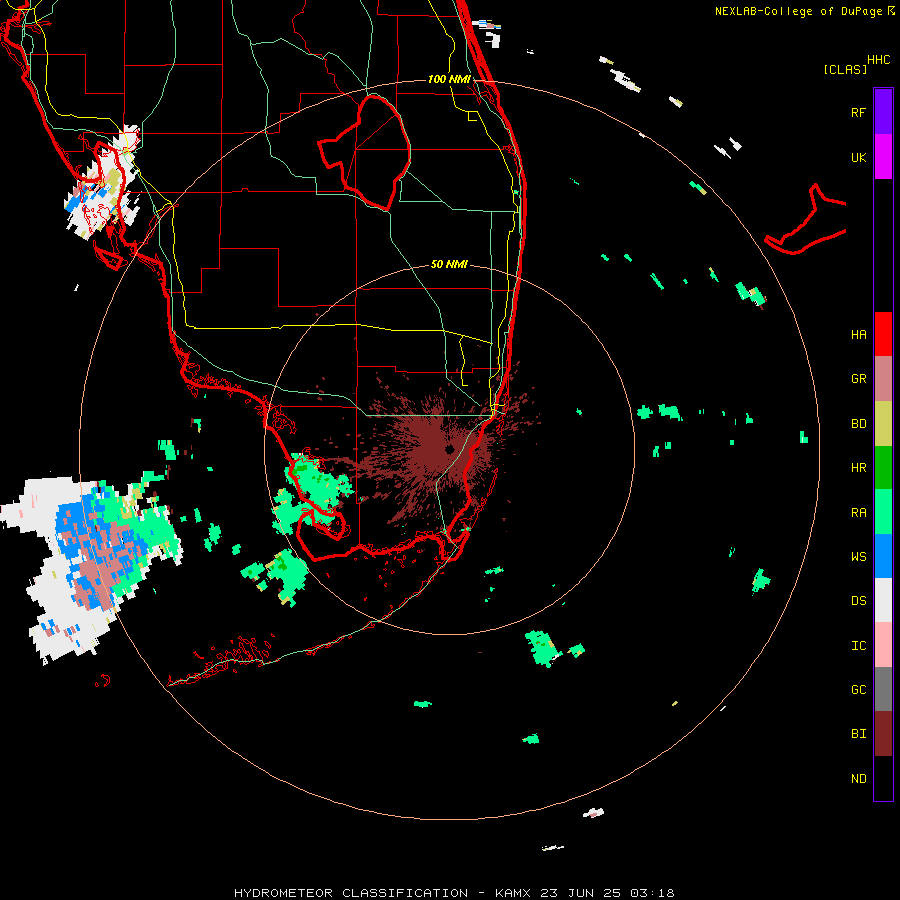Click the BD legend label
This screenshot has width=900, height=900.
pyautogui.click(x=858, y=424)
